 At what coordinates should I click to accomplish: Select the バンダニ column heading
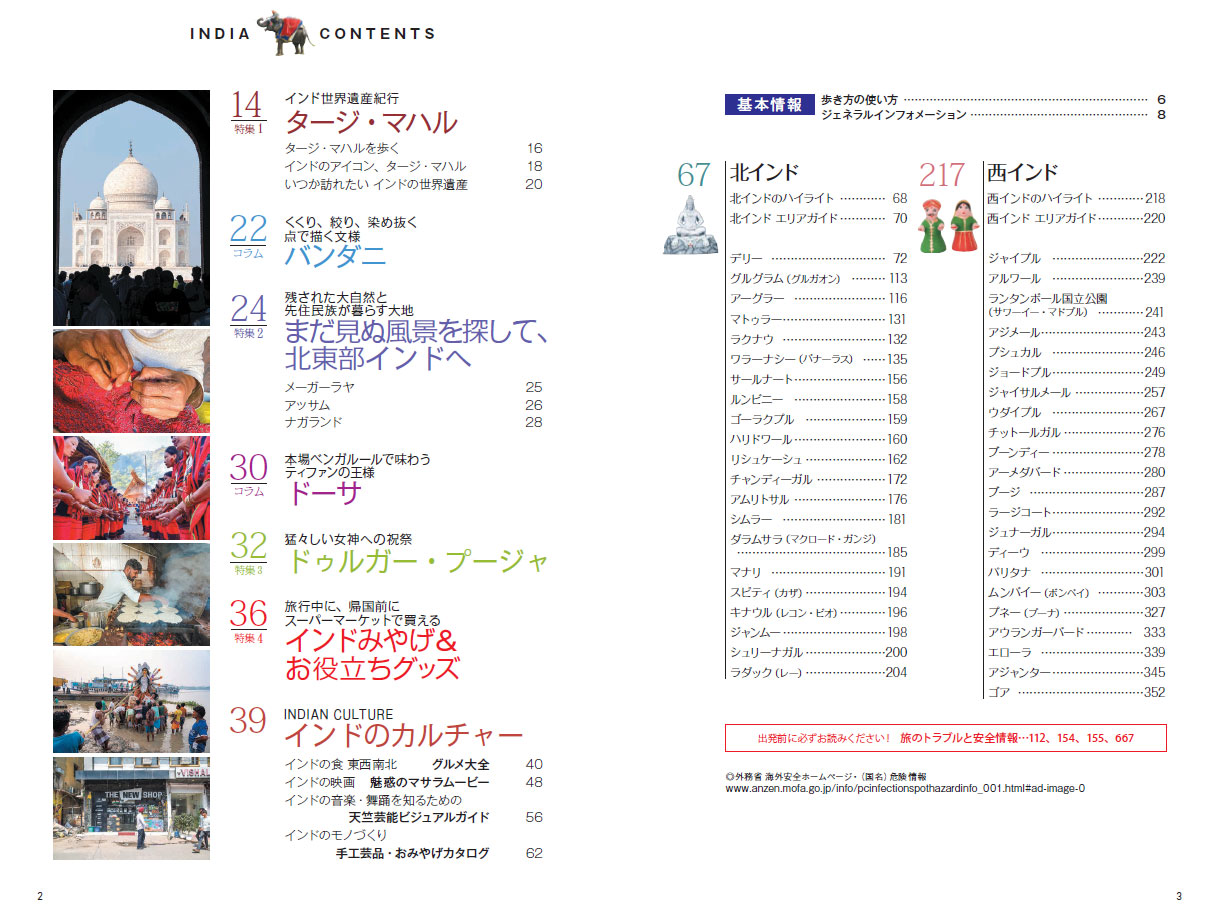point(335,256)
